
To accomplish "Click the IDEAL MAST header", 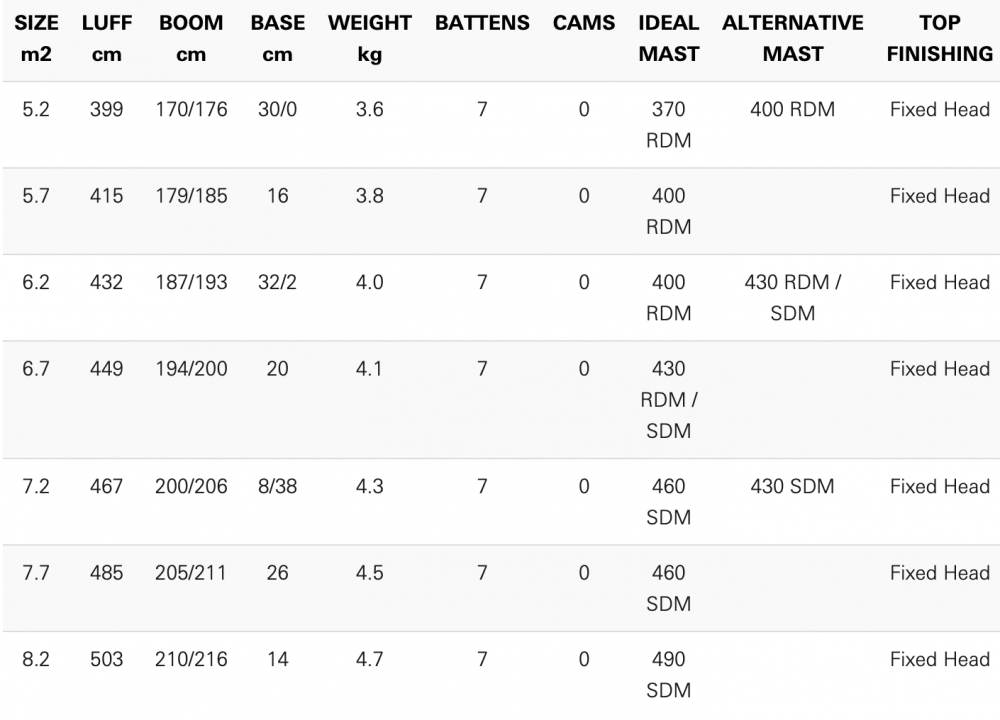I will [x=669, y=38].
